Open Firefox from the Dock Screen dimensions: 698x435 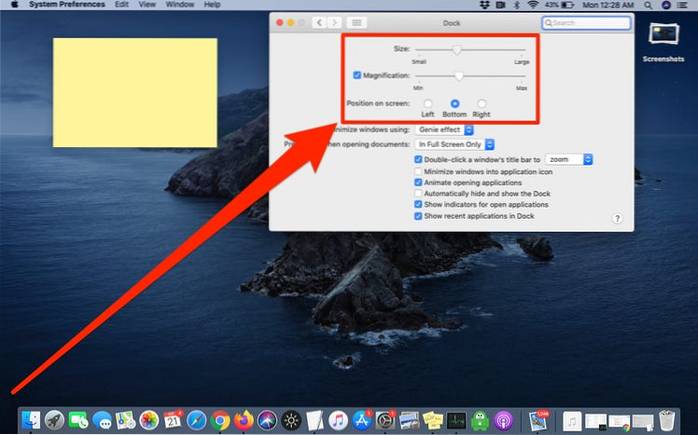(x=243, y=420)
